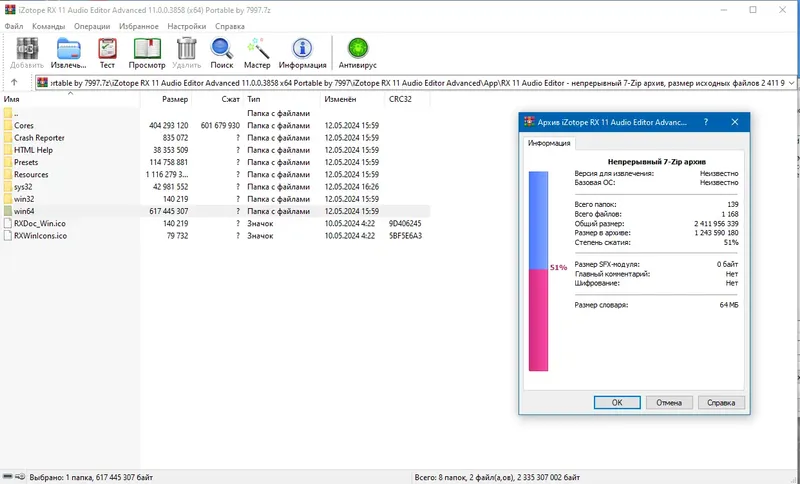Click the Cores folder icon
800x484 pixels.
click(8, 125)
